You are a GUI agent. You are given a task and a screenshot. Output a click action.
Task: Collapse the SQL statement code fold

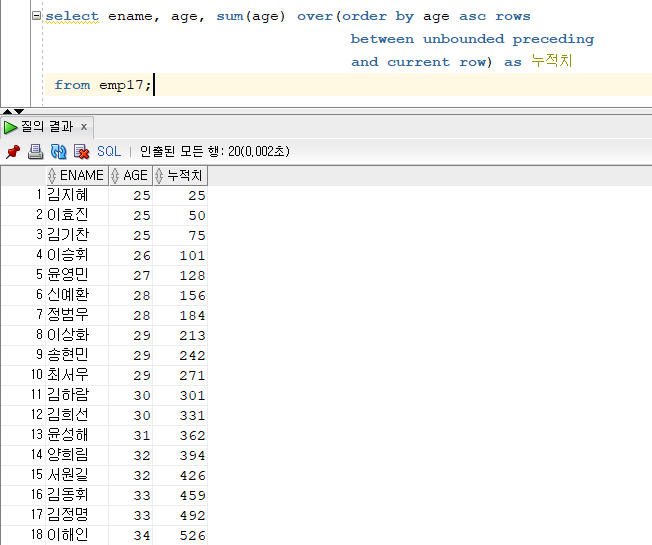pyautogui.click(x=37, y=16)
